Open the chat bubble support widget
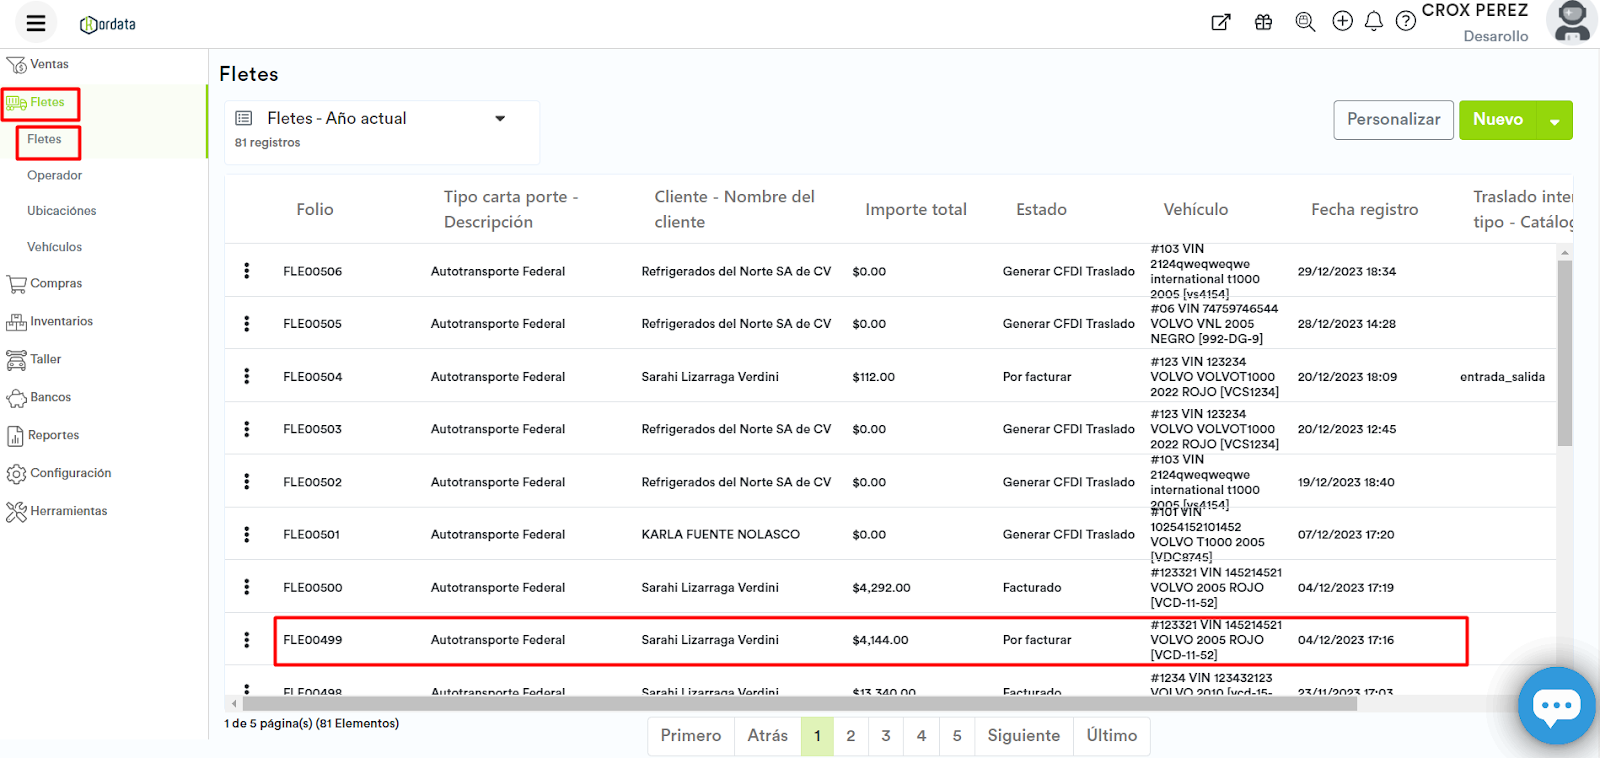The width and height of the screenshot is (1600, 758). point(1556,706)
